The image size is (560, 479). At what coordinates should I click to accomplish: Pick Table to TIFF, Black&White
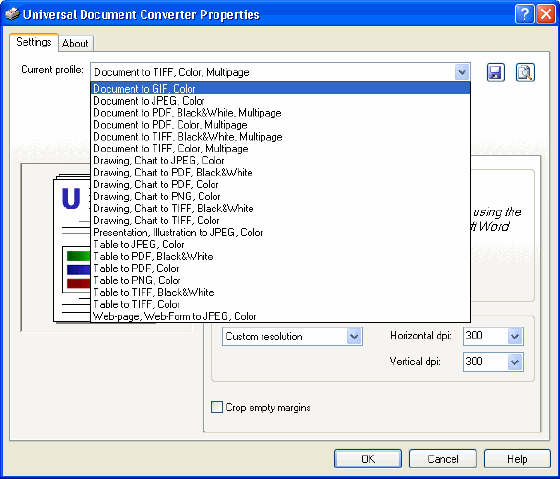(x=280, y=292)
